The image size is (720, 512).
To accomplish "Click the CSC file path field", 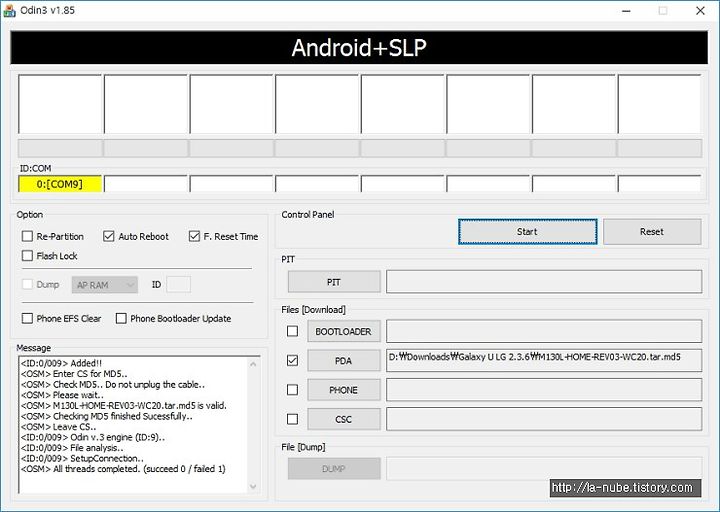I will pyautogui.click(x=544, y=419).
